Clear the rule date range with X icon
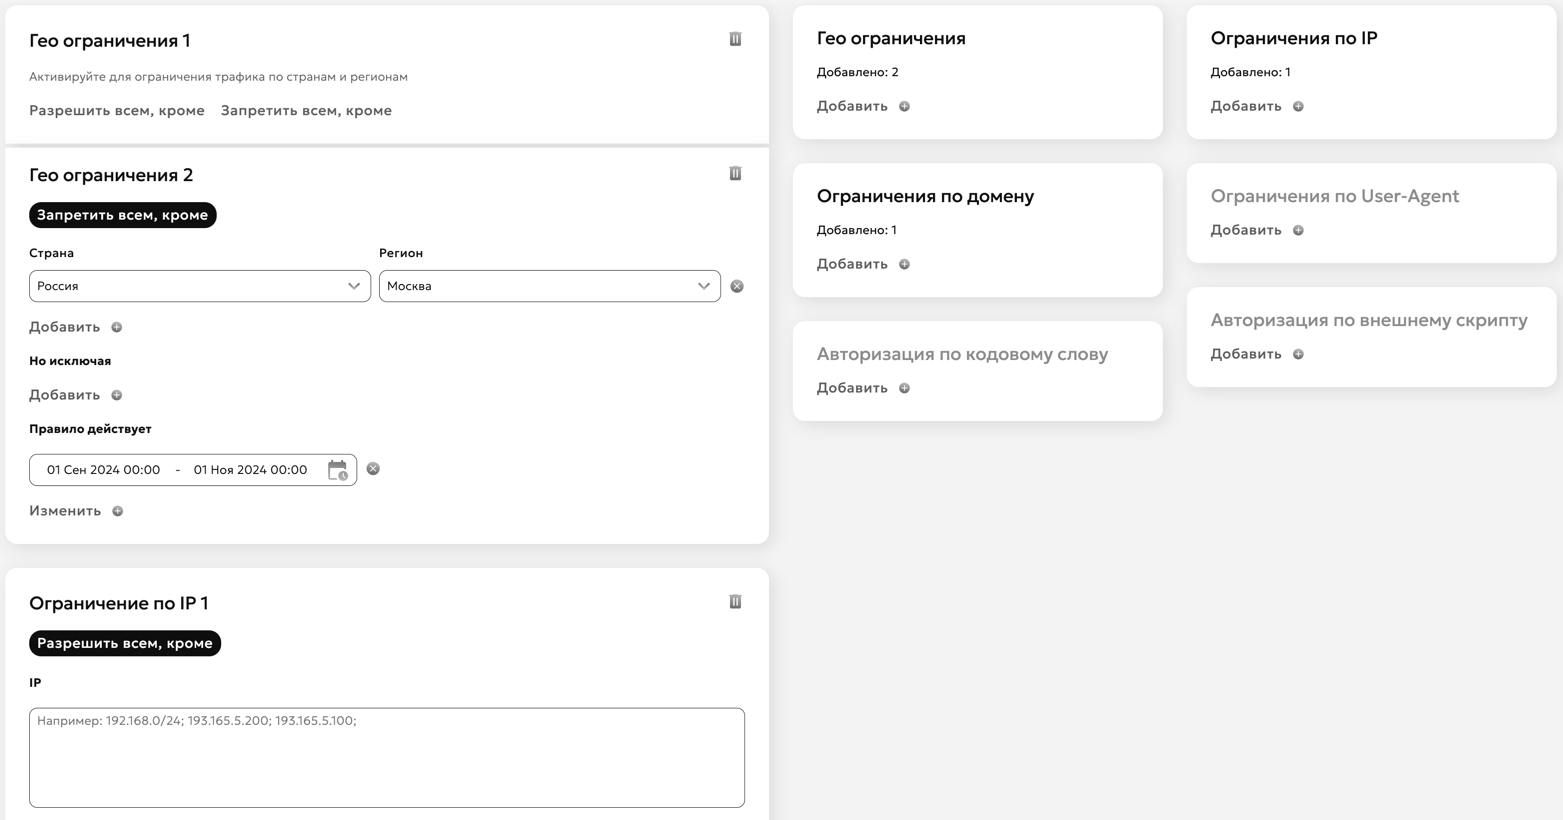 pos(373,469)
